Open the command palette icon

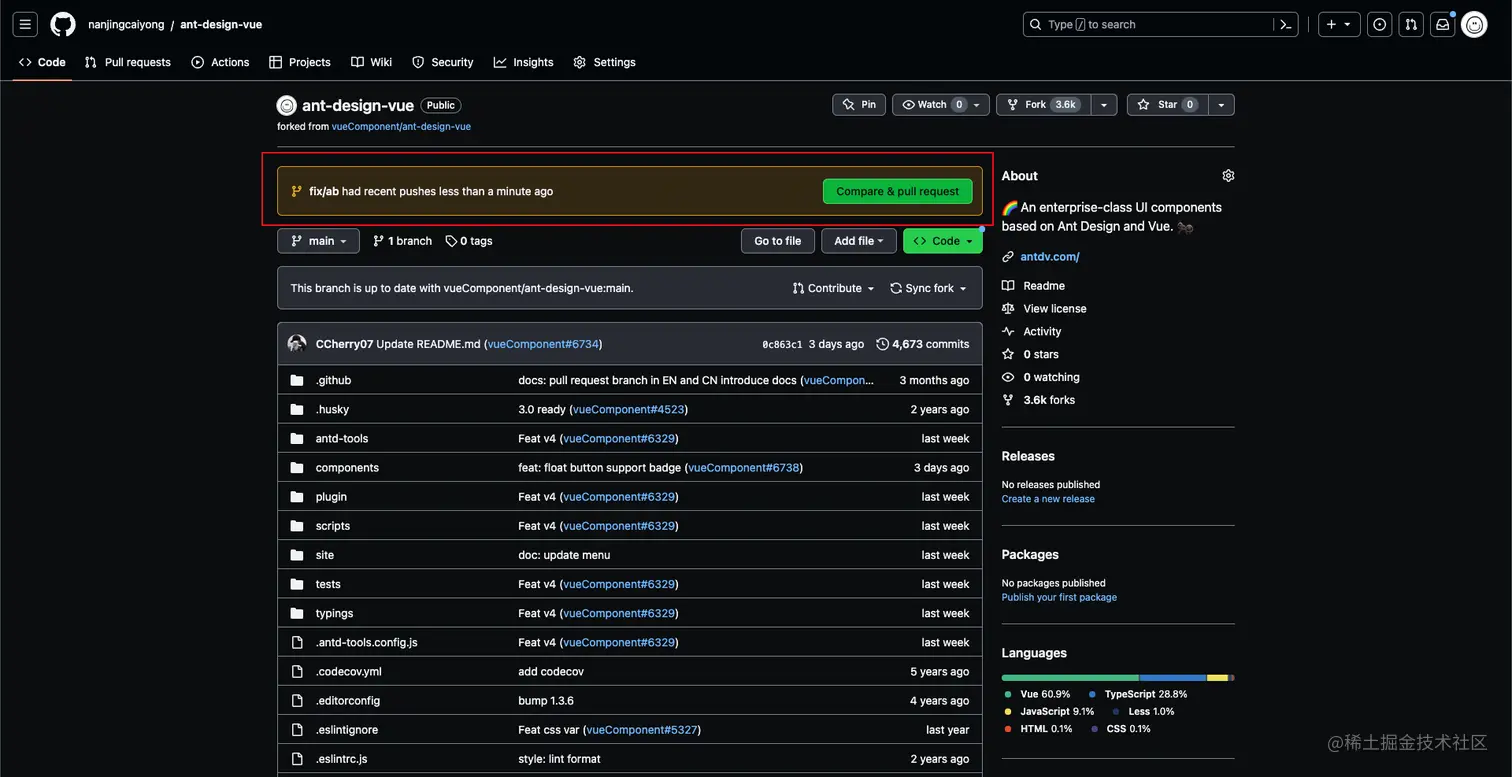1286,24
